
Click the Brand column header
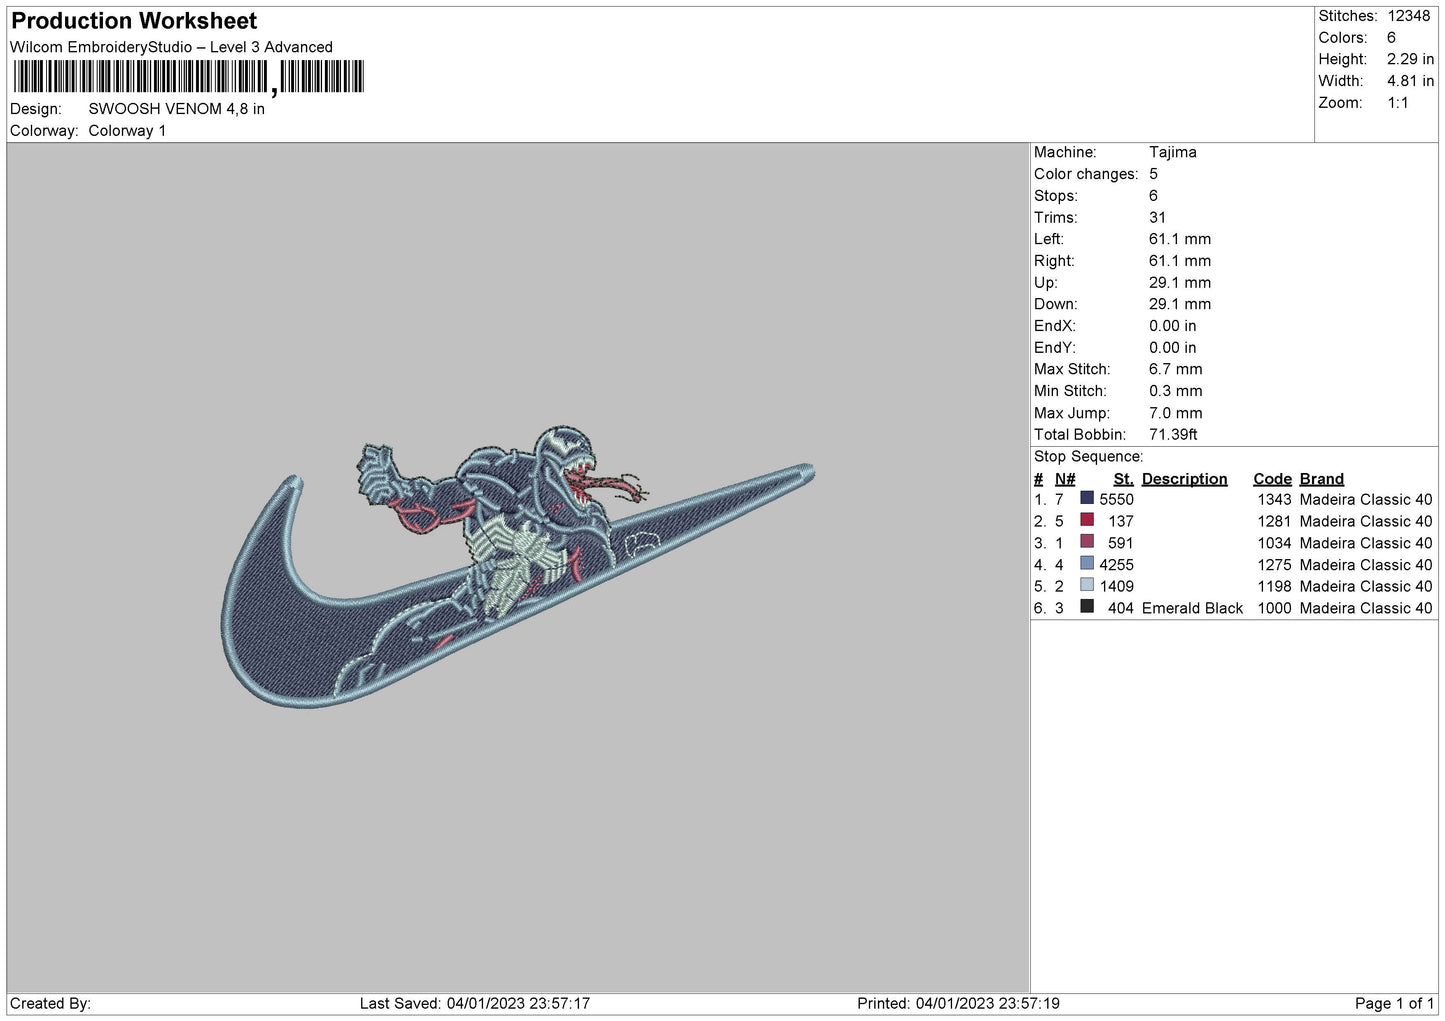pos(1321,479)
